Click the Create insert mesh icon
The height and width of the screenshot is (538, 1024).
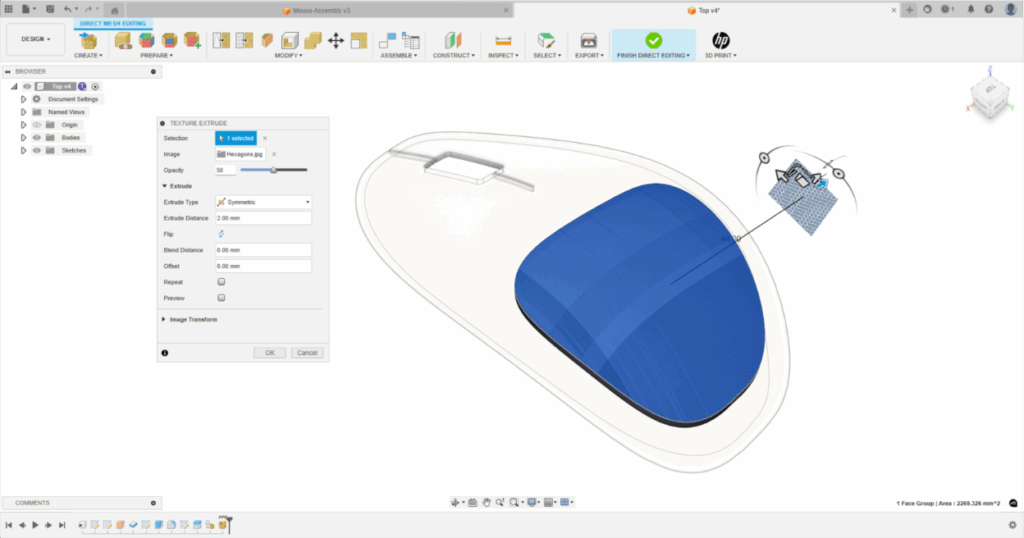click(x=88, y=40)
